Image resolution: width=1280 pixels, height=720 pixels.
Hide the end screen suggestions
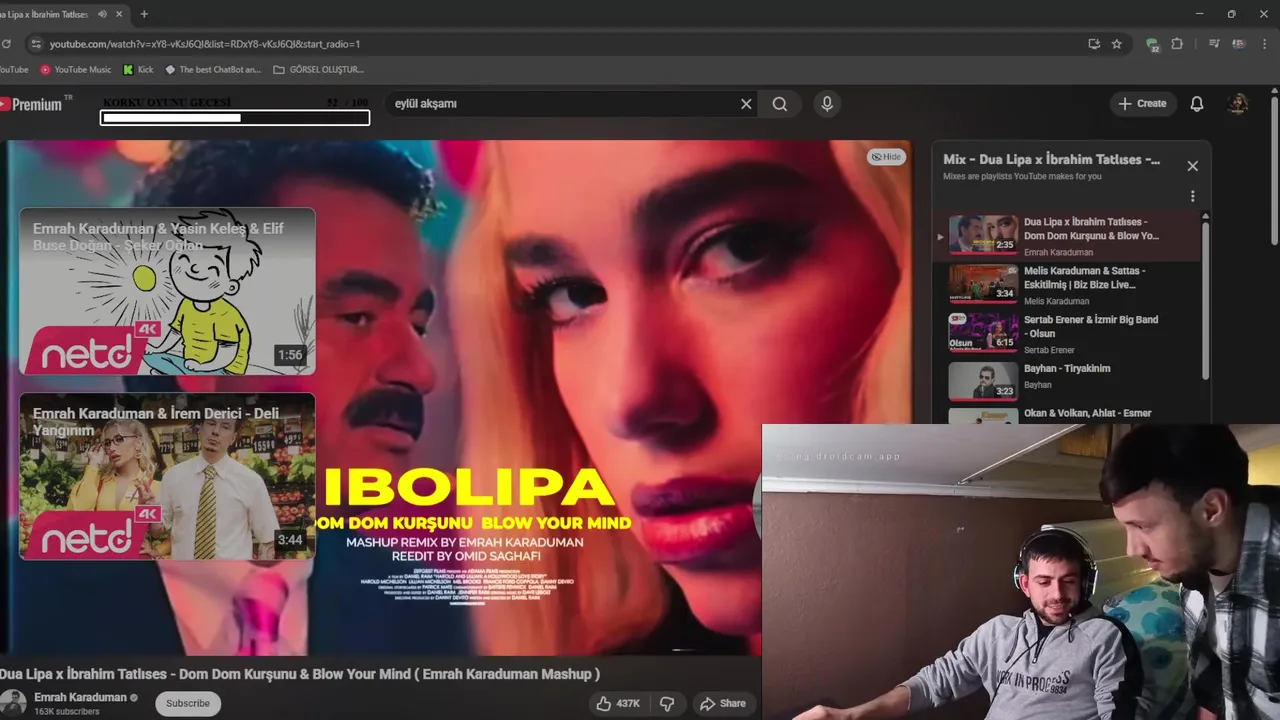click(x=886, y=157)
